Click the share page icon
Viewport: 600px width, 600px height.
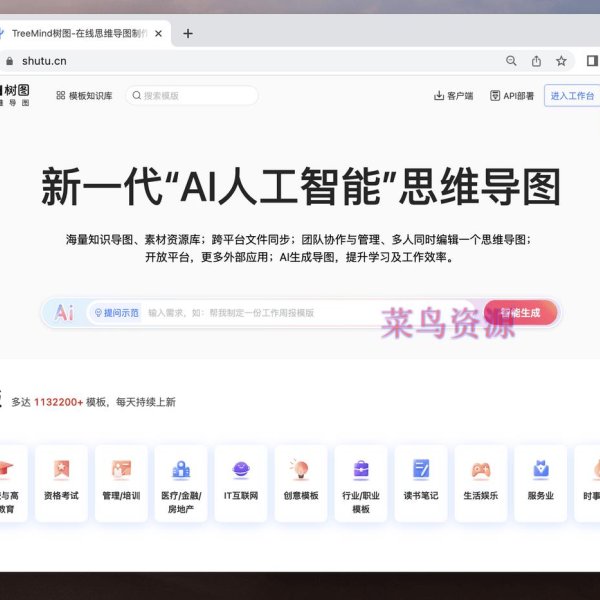536,61
